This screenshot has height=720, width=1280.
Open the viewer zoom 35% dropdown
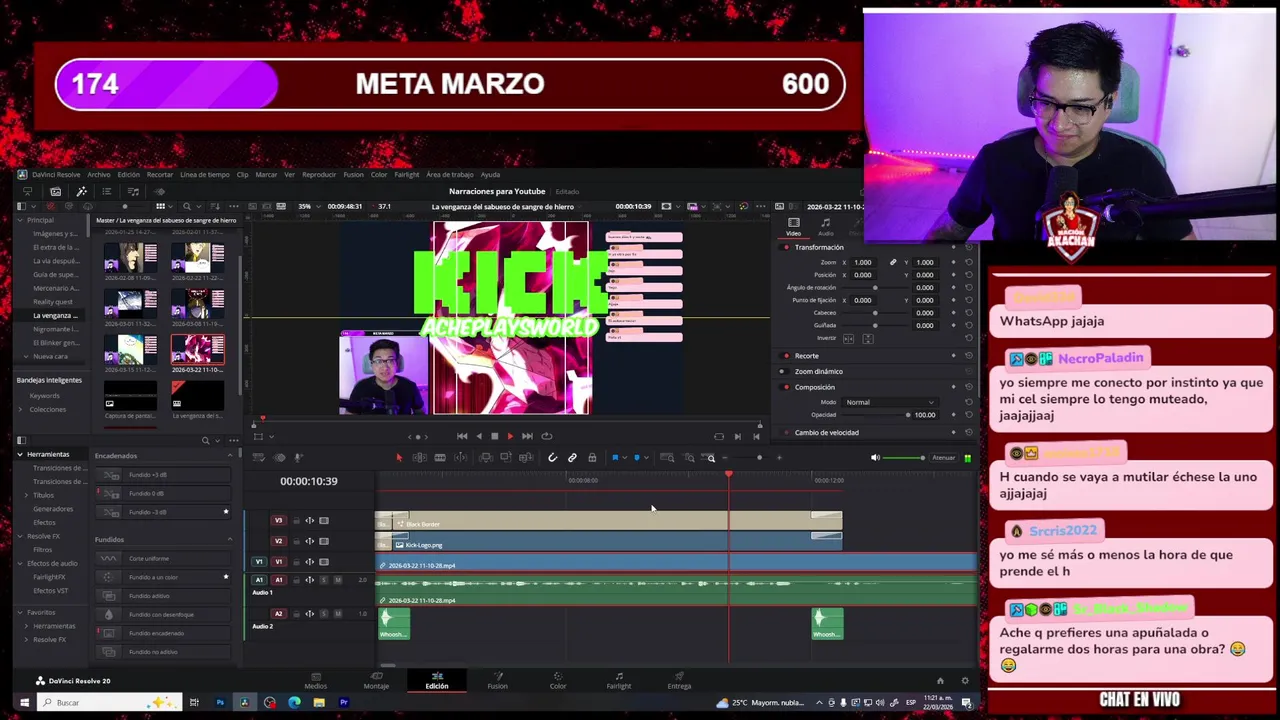coord(309,206)
